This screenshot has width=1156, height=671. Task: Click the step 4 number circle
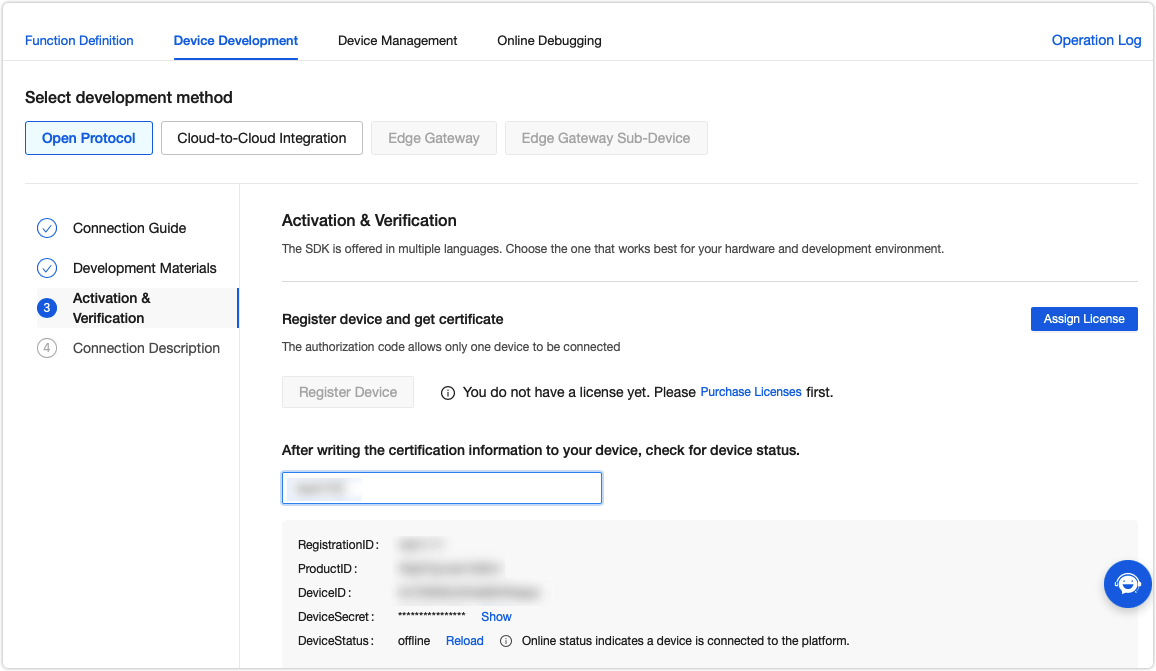pos(47,348)
